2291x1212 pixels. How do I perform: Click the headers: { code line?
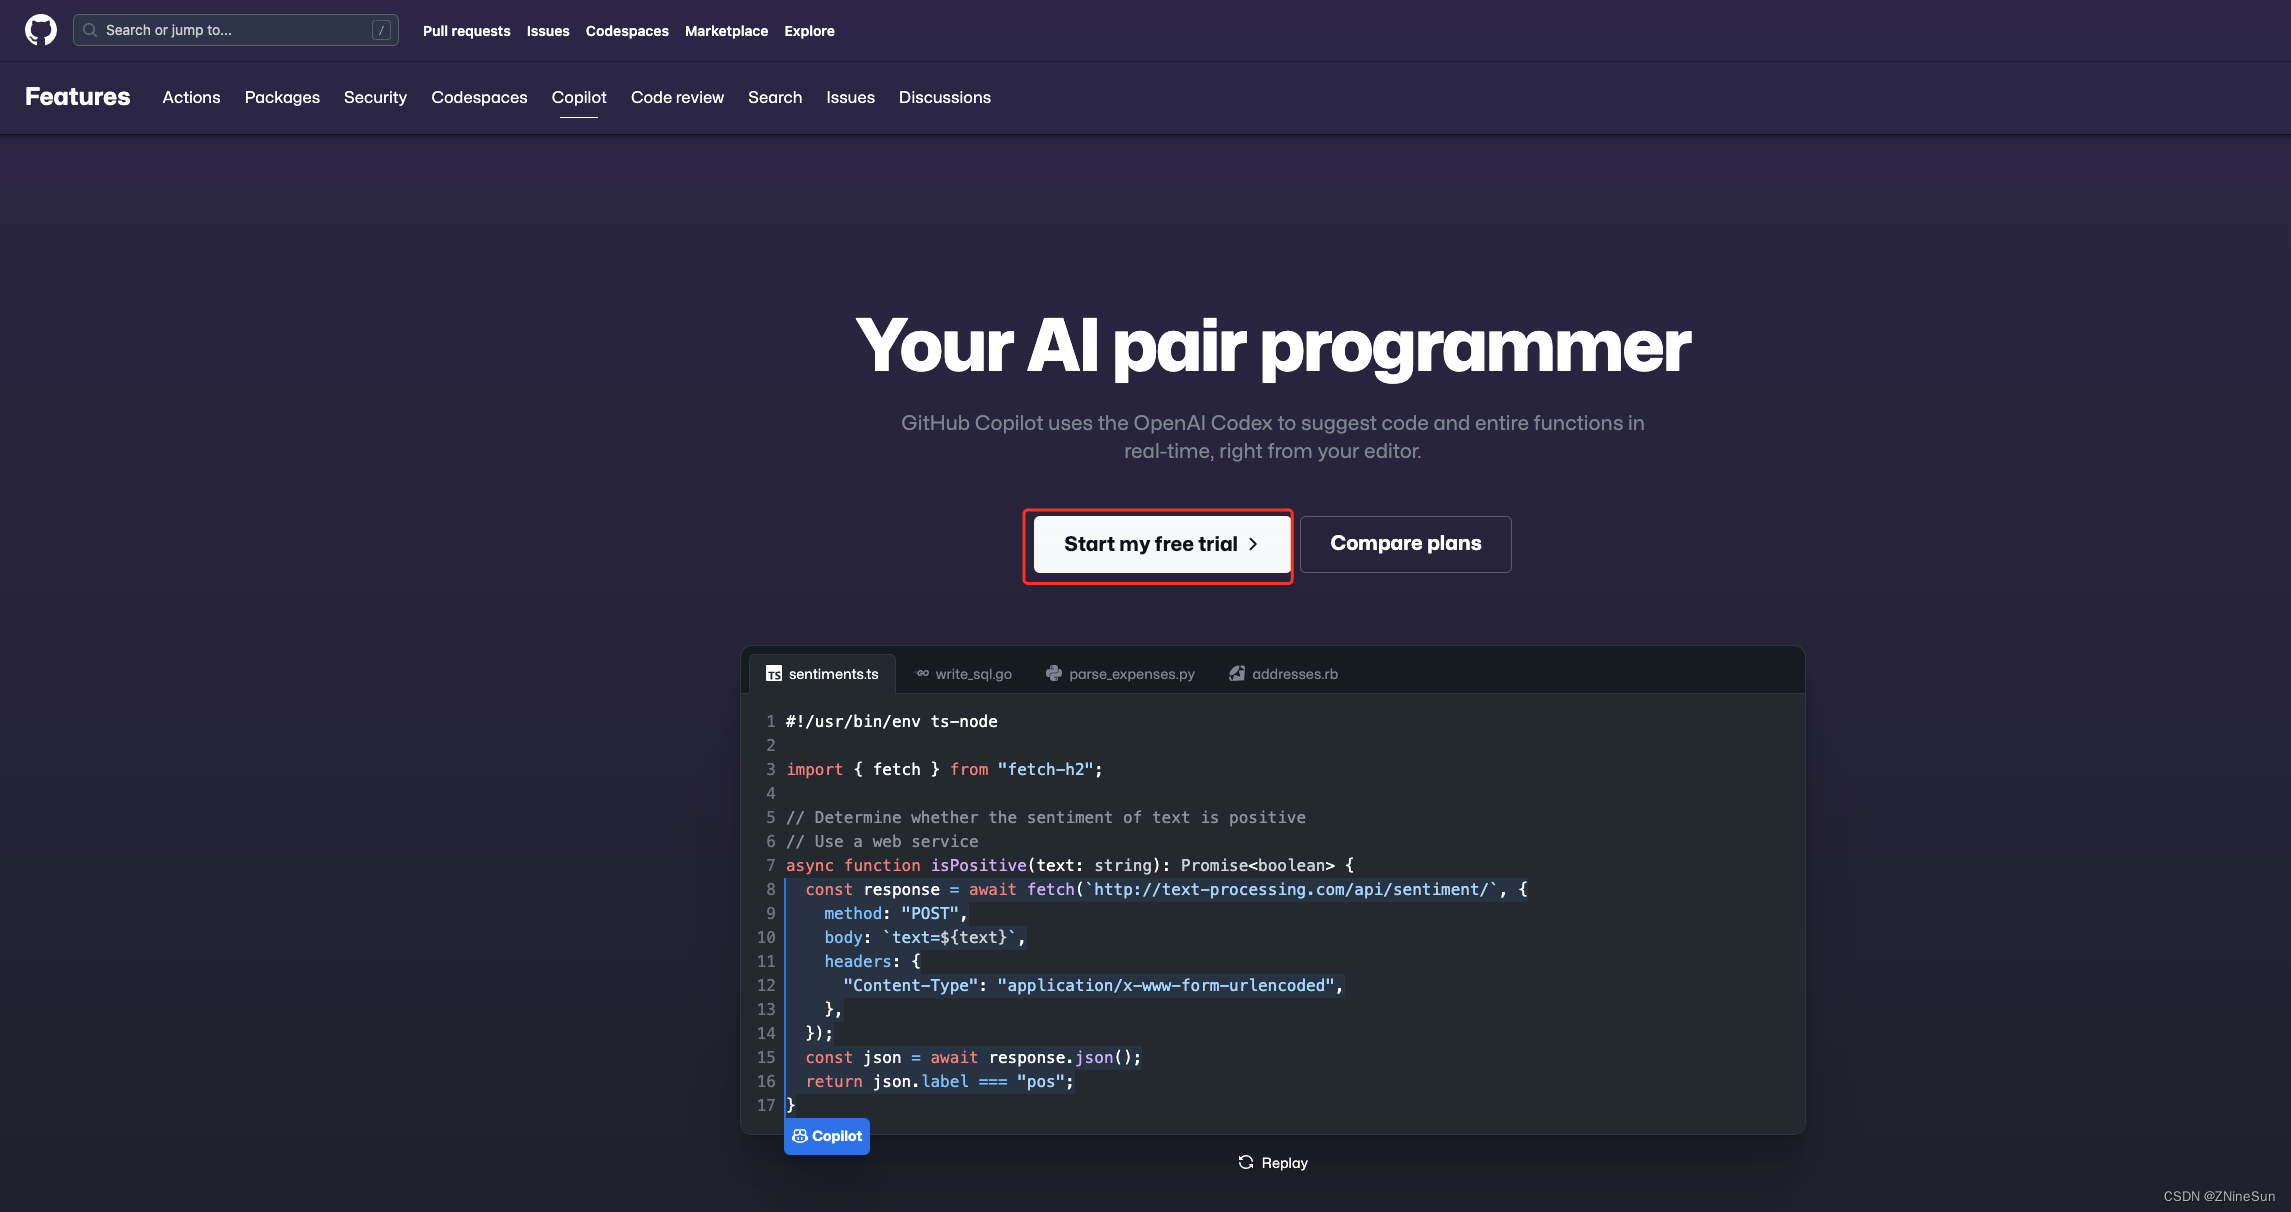tap(872, 961)
